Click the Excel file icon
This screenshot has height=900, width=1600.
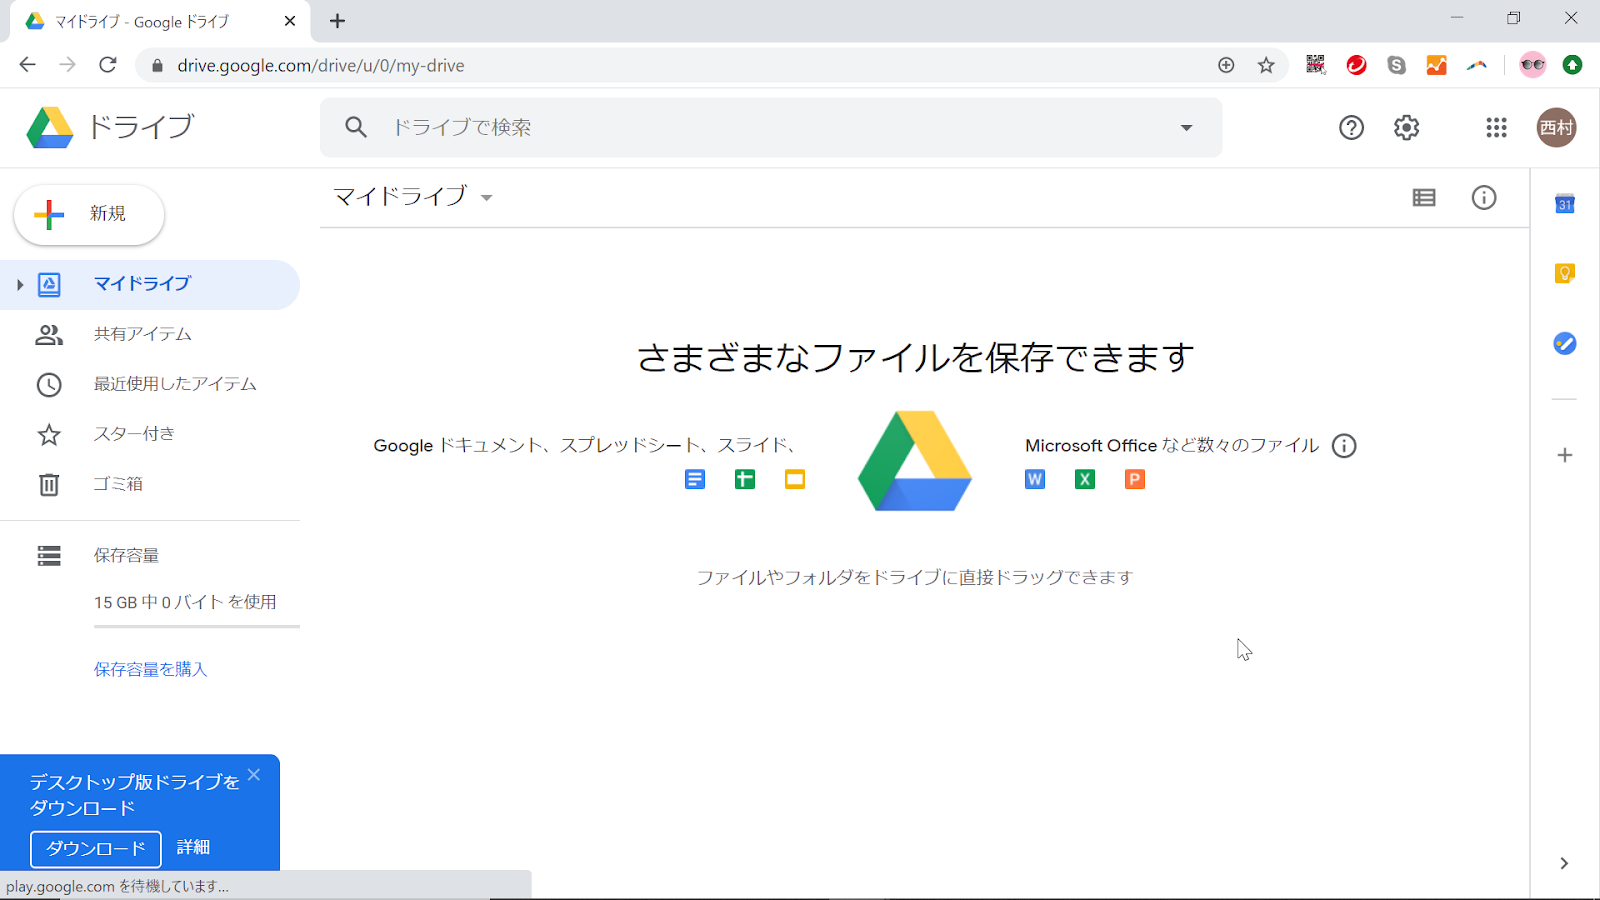(1085, 479)
